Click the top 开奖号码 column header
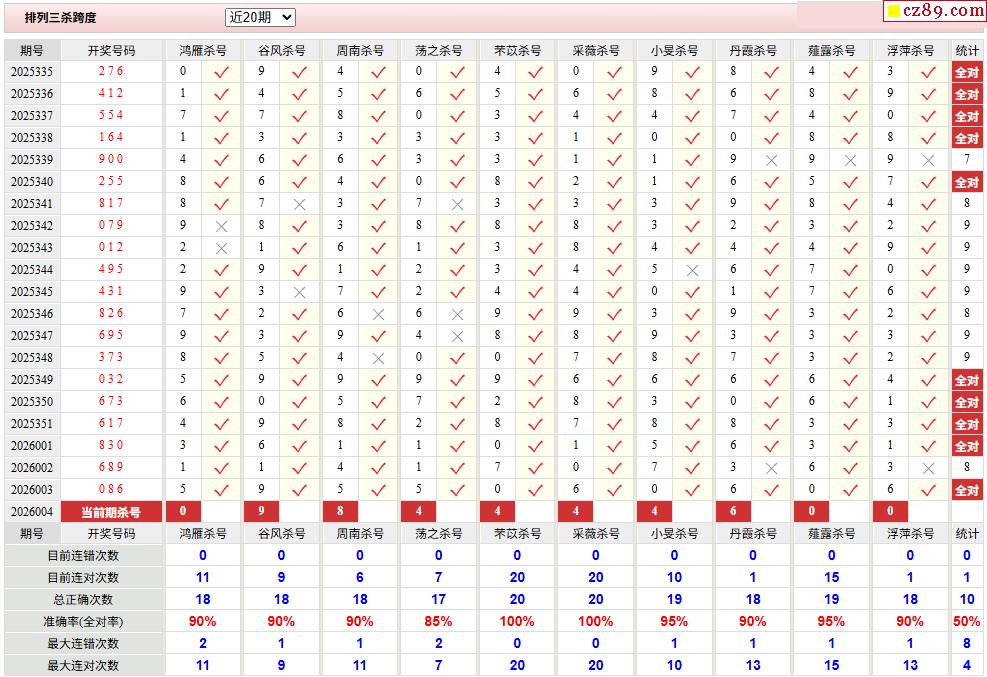Image resolution: width=987 pixels, height=677 pixels. pyautogui.click(x=111, y=50)
